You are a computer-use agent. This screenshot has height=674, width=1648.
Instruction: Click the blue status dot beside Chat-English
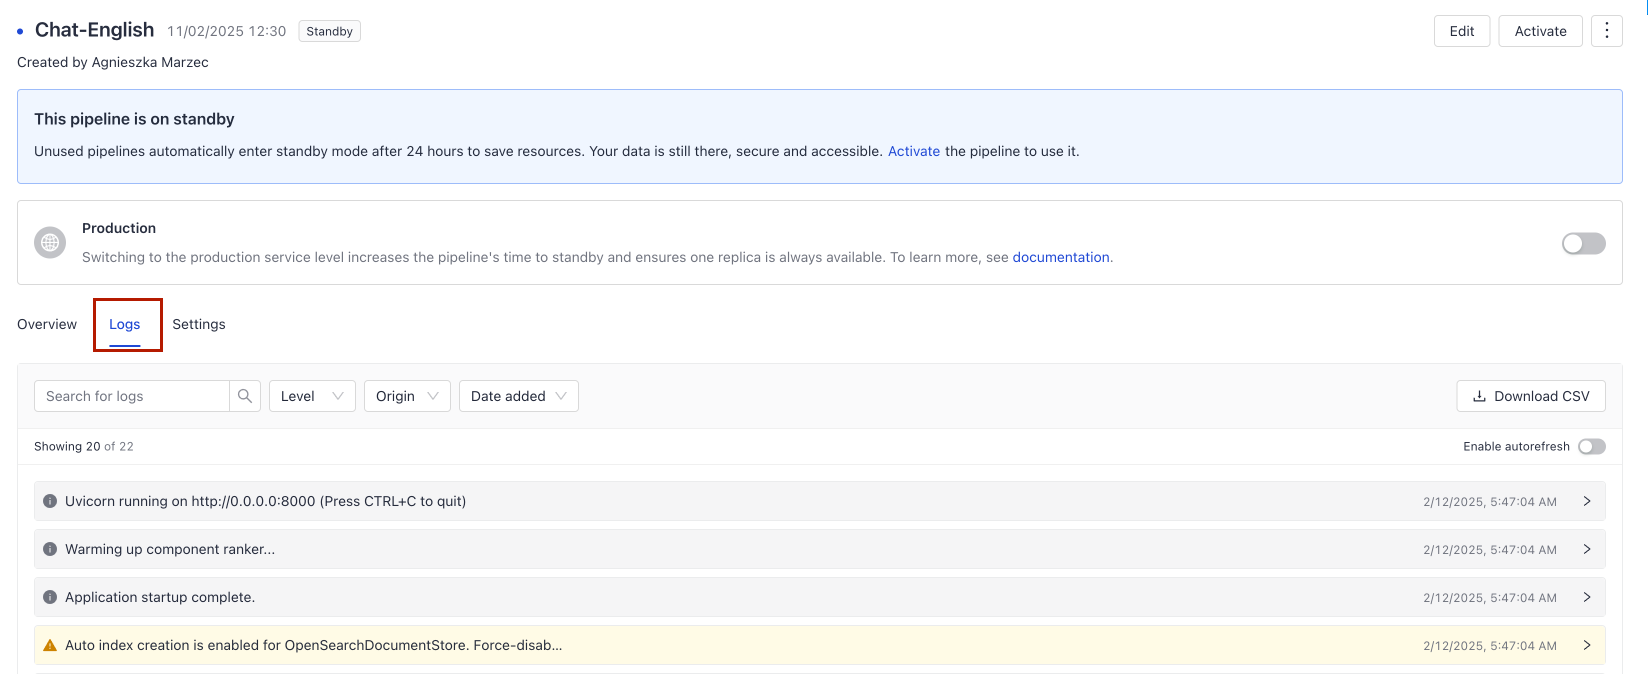click(x=20, y=32)
